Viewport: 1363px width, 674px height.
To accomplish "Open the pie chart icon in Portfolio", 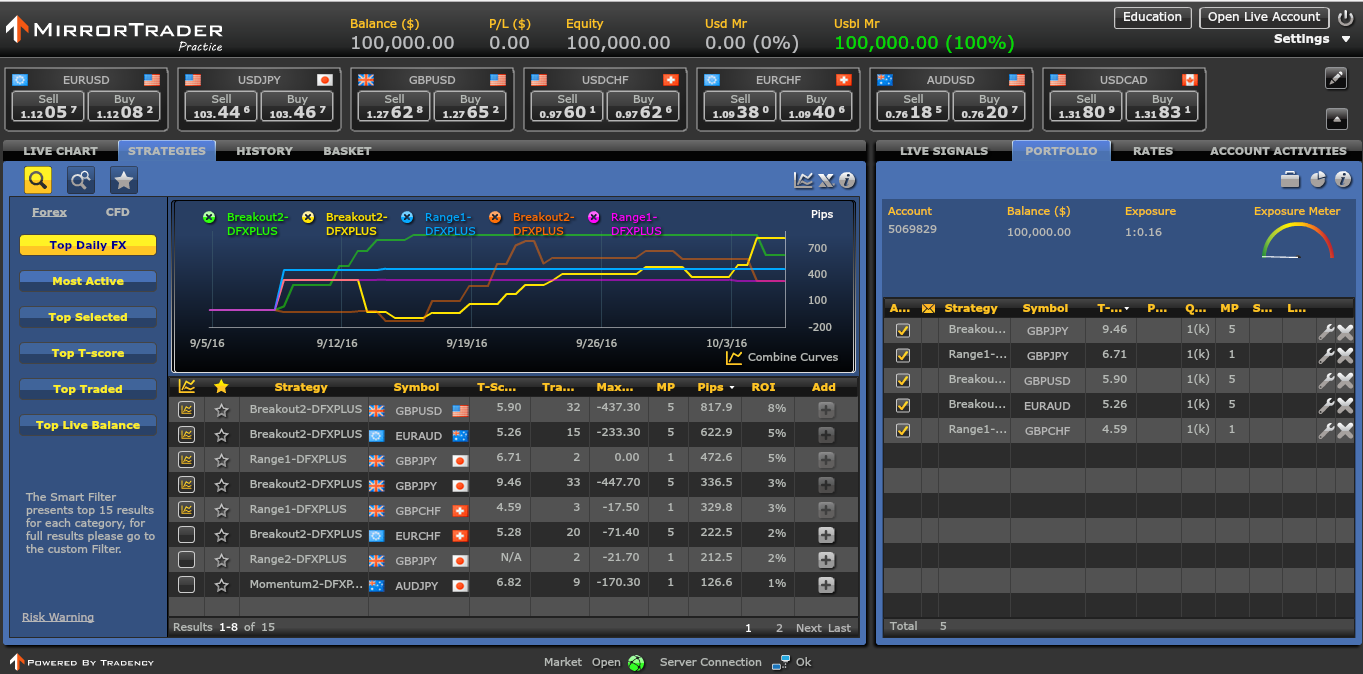I will [1318, 180].
